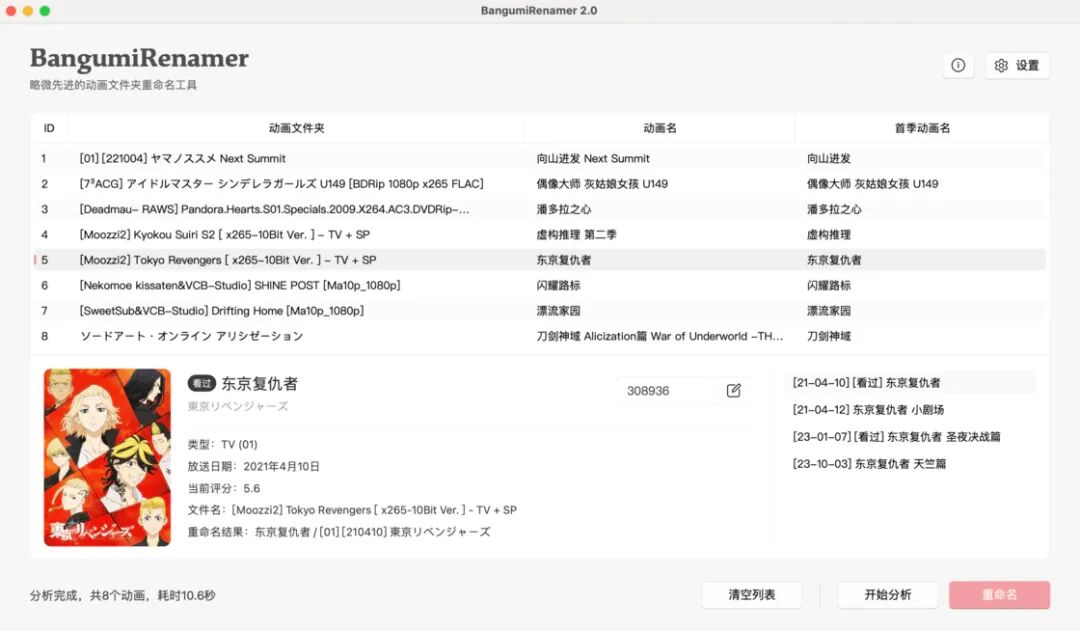This screenshot has height=631, width=1080.
Task: Click the 重命名结果 line in details
Action: coord(339,532)
